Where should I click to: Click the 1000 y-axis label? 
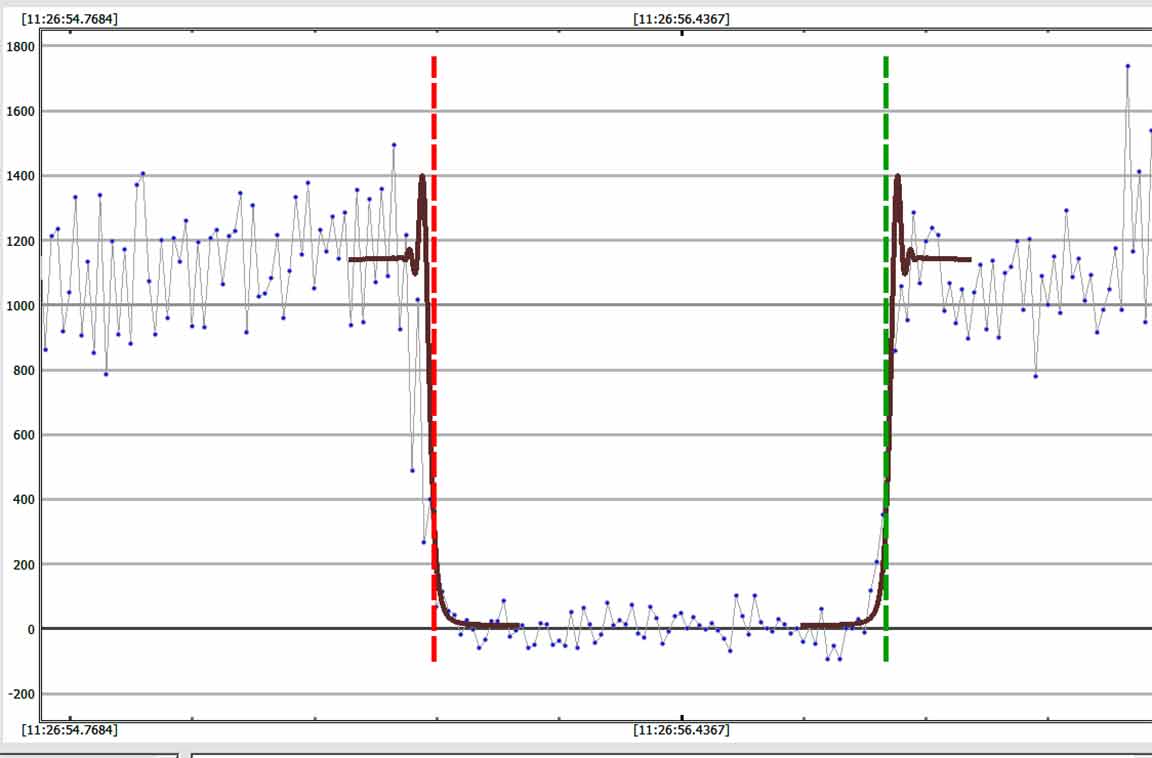21,306
